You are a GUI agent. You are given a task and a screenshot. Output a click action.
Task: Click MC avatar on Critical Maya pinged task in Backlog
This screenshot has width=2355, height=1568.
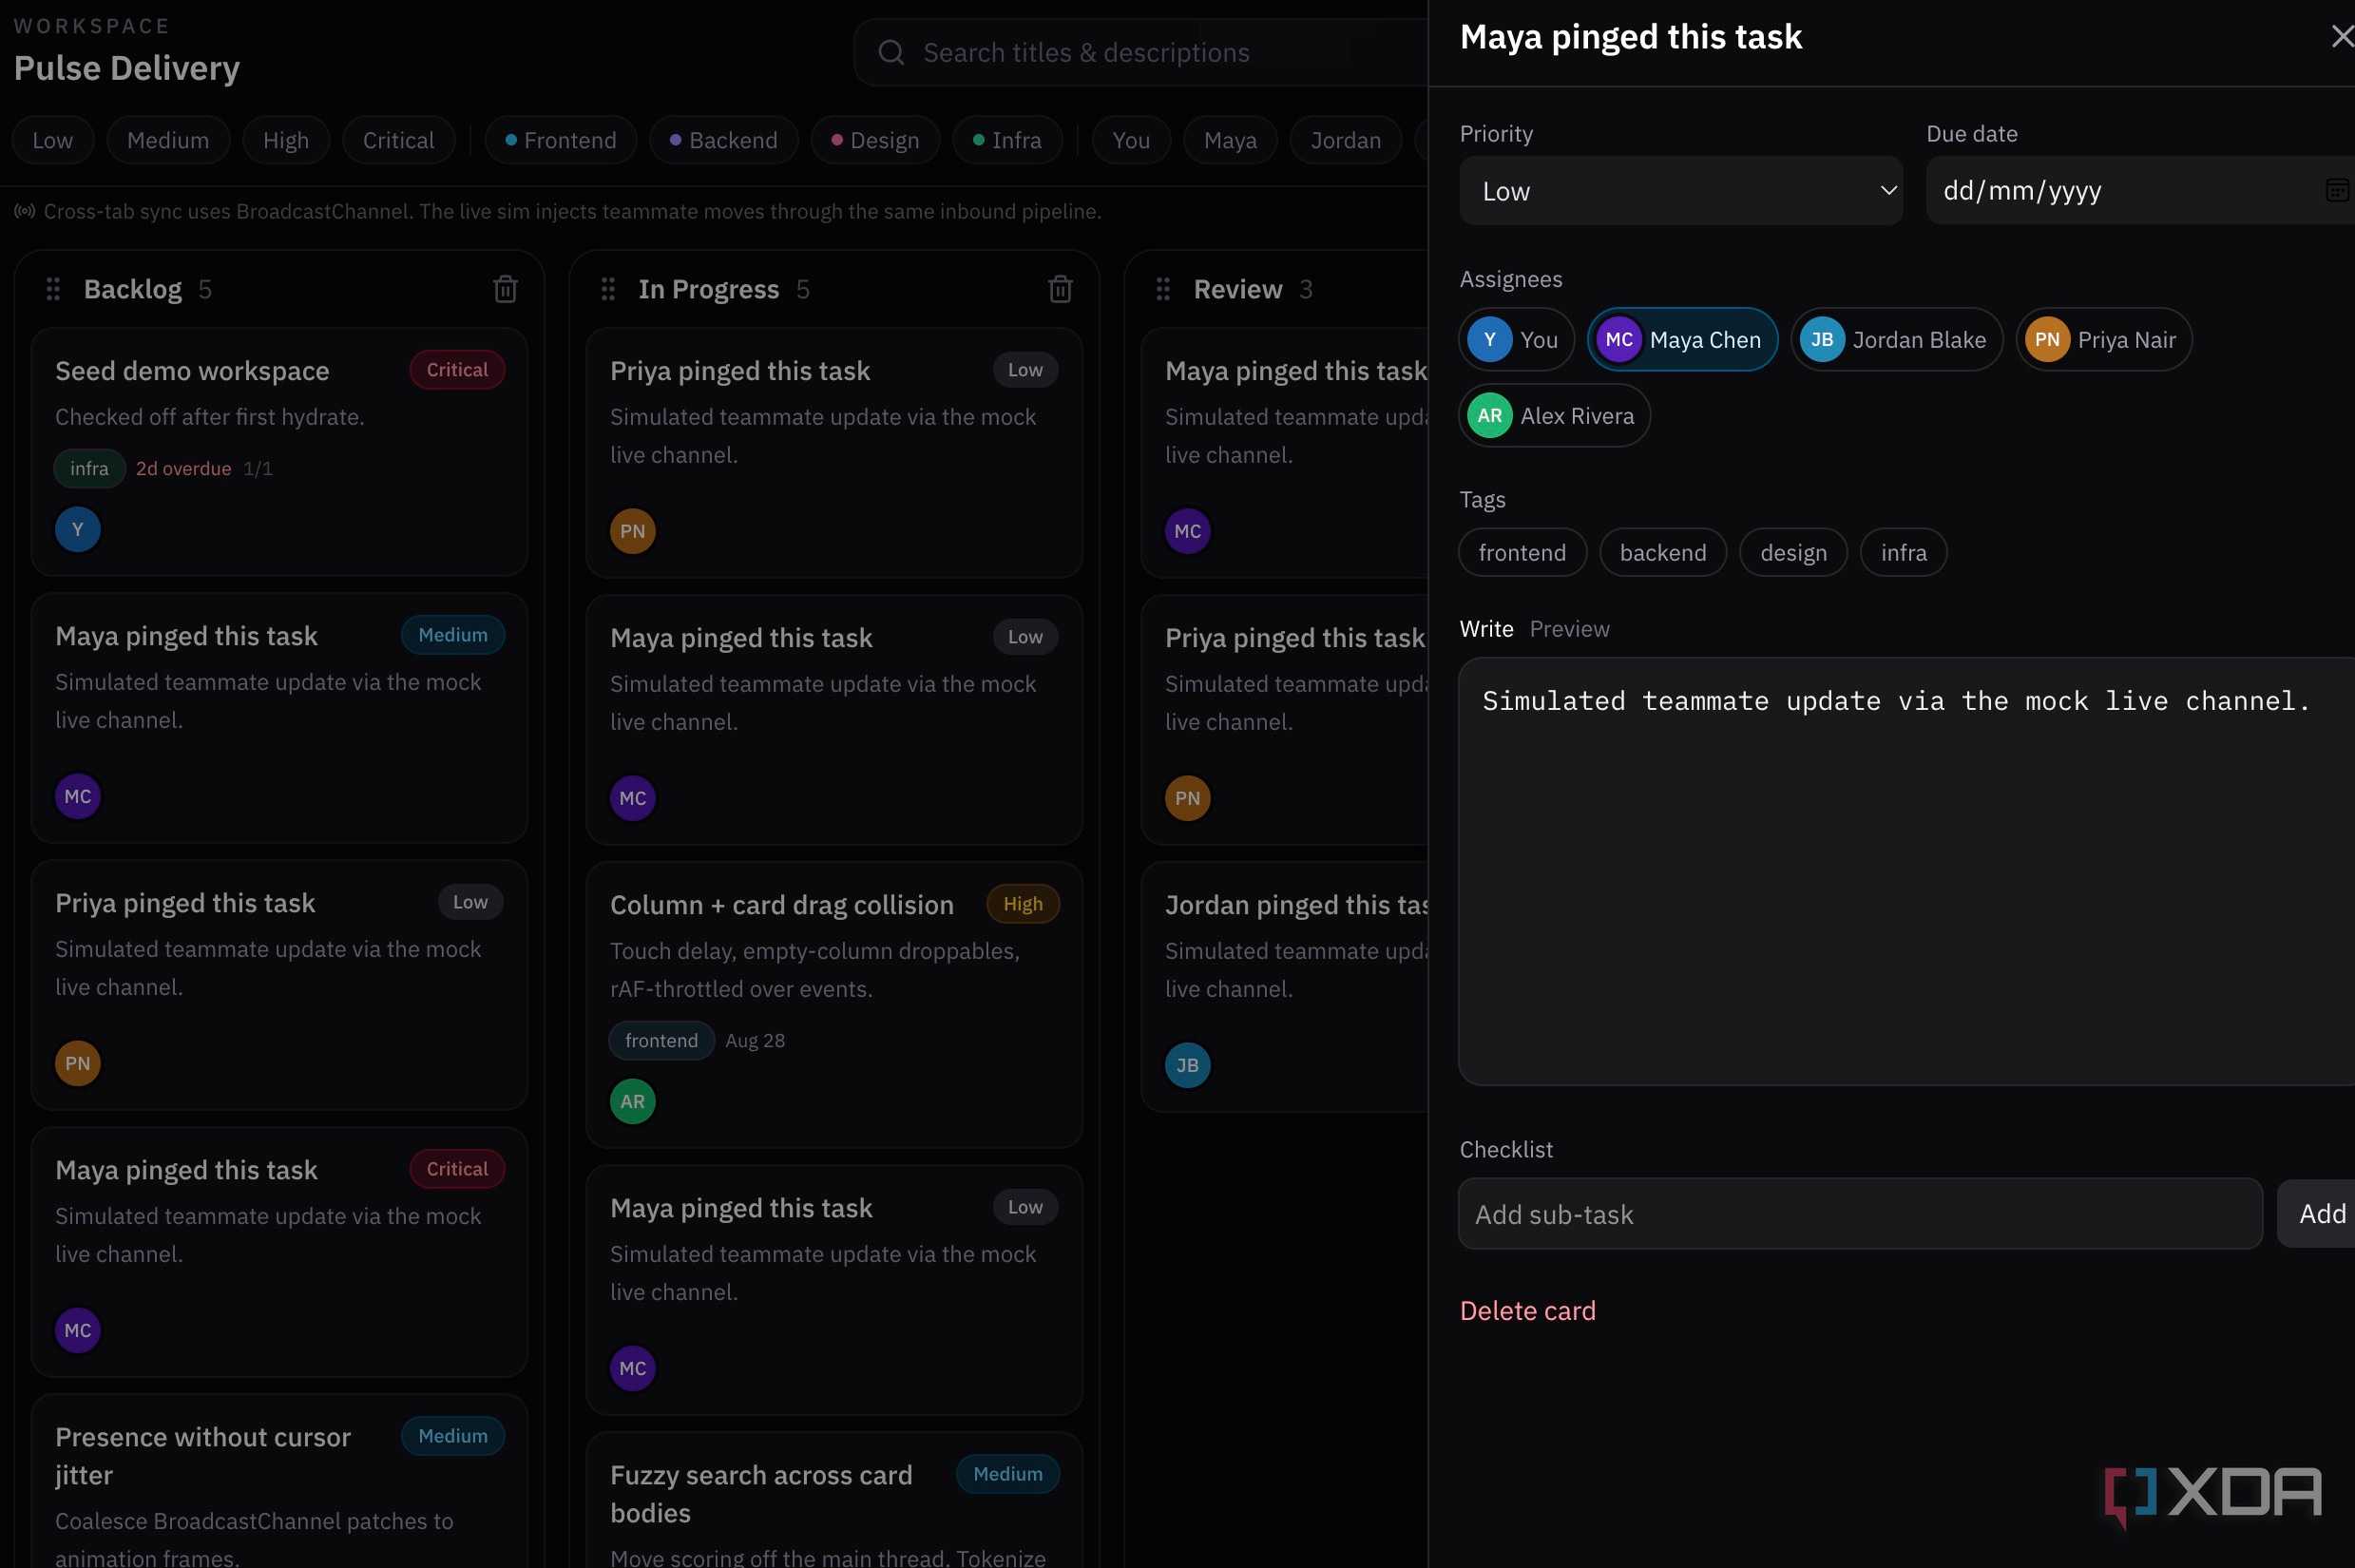pyautogui.click(x=77, y=1330)
